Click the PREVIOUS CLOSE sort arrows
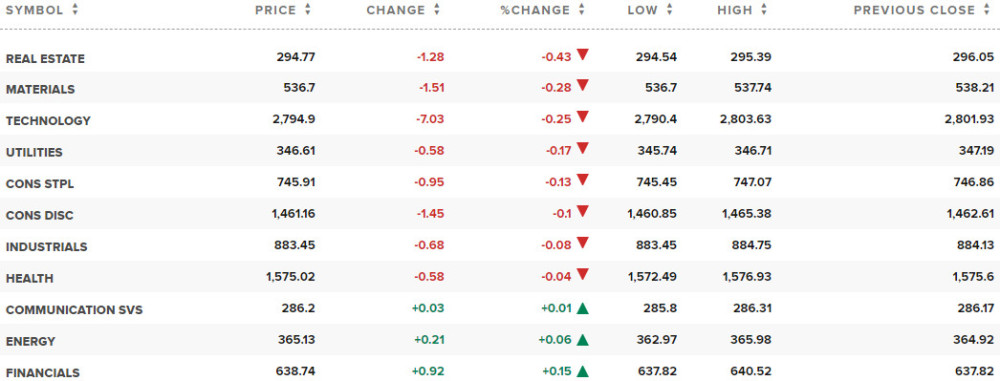The height and width of the screenshot is (381, 1000). [x=987, y=10]
